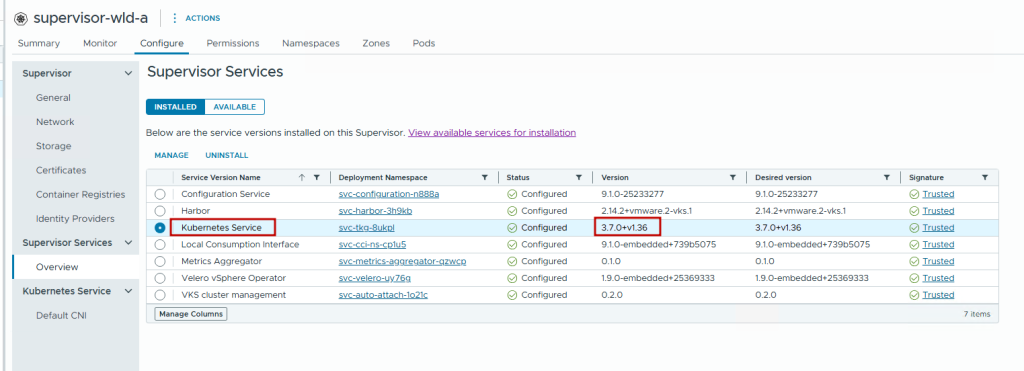Open the Configure tab

click(162, 44)
